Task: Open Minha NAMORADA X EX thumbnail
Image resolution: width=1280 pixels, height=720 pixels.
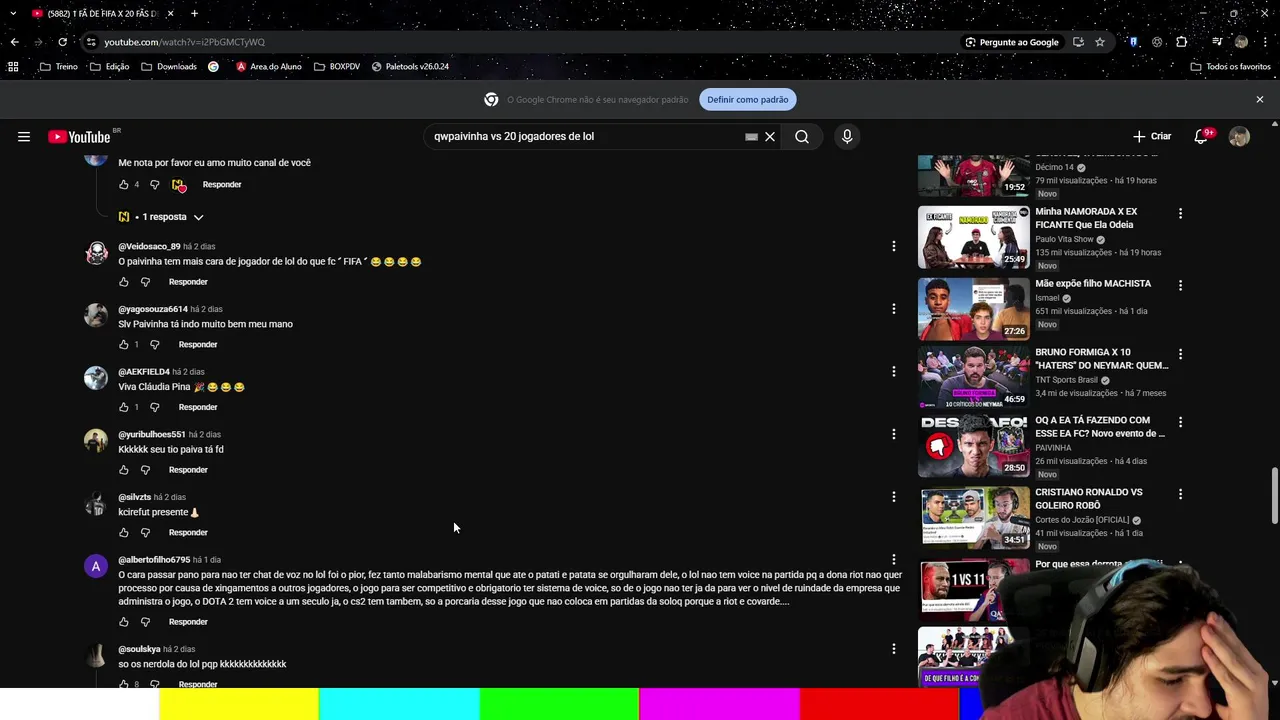Action: point(973,237)
